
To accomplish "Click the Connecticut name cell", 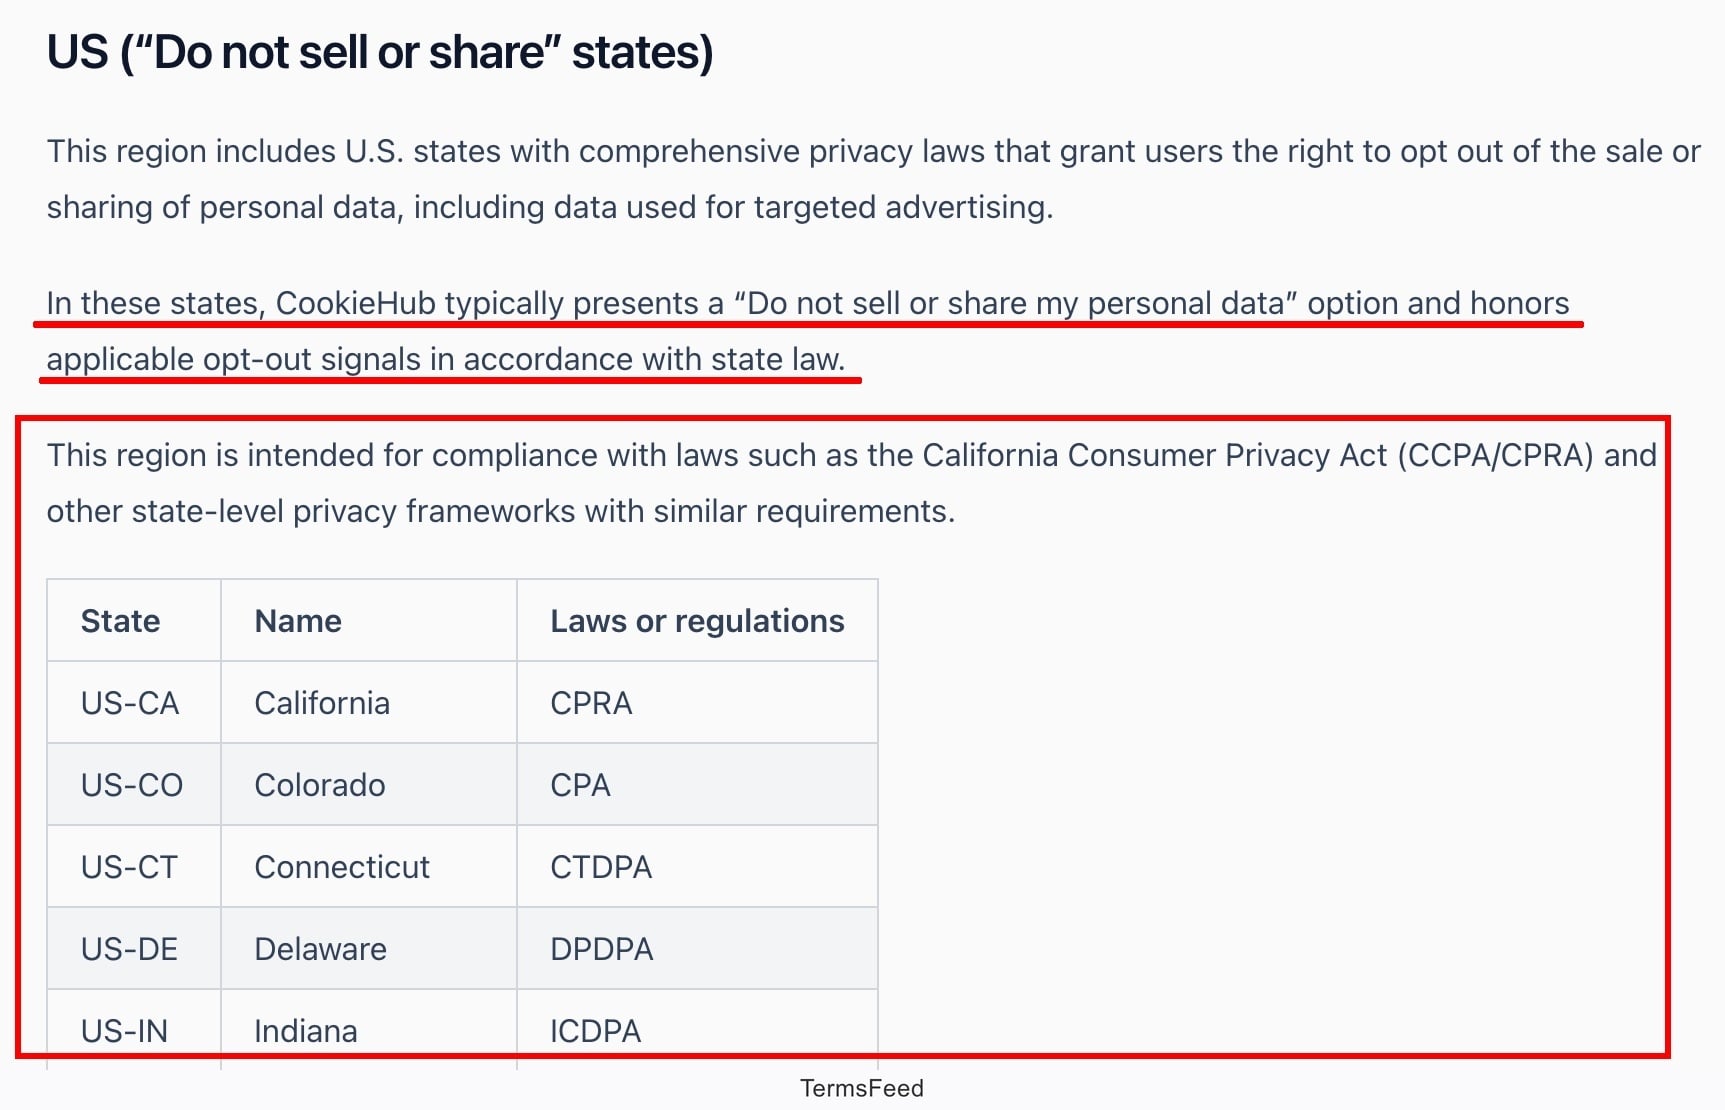I will pos(369,866).
